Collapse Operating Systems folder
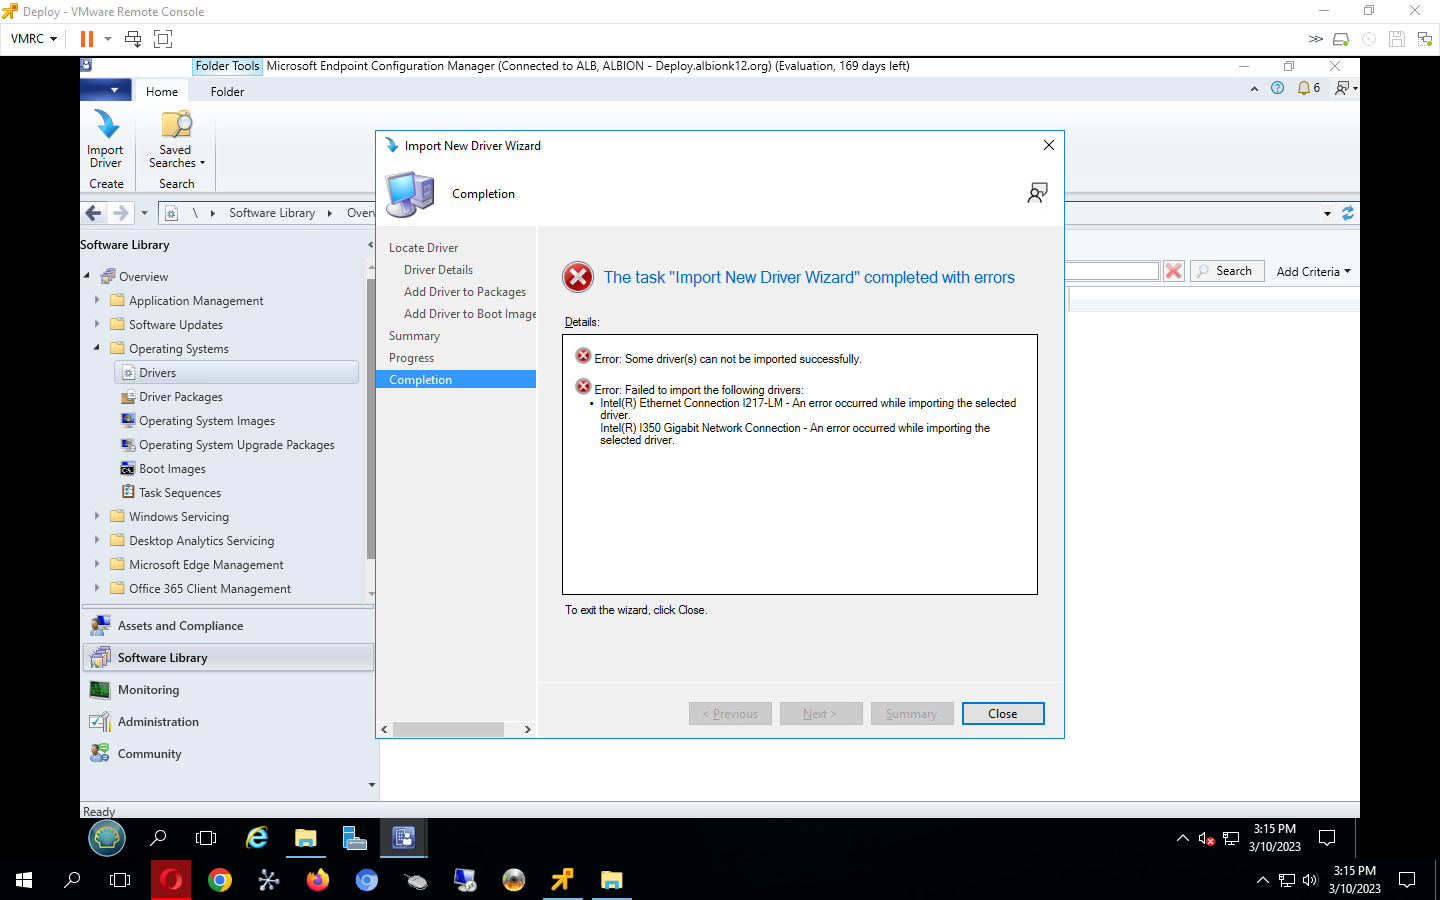The image size is (1440, 900). [97, 348]
